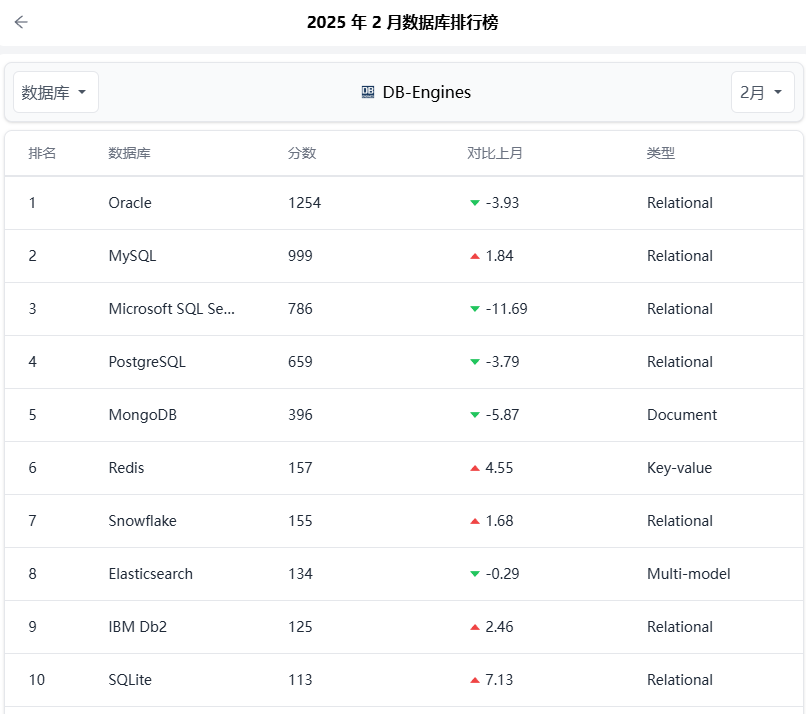Select the MongoDB database name
This screenshot has width=806, height=714.
143,415
